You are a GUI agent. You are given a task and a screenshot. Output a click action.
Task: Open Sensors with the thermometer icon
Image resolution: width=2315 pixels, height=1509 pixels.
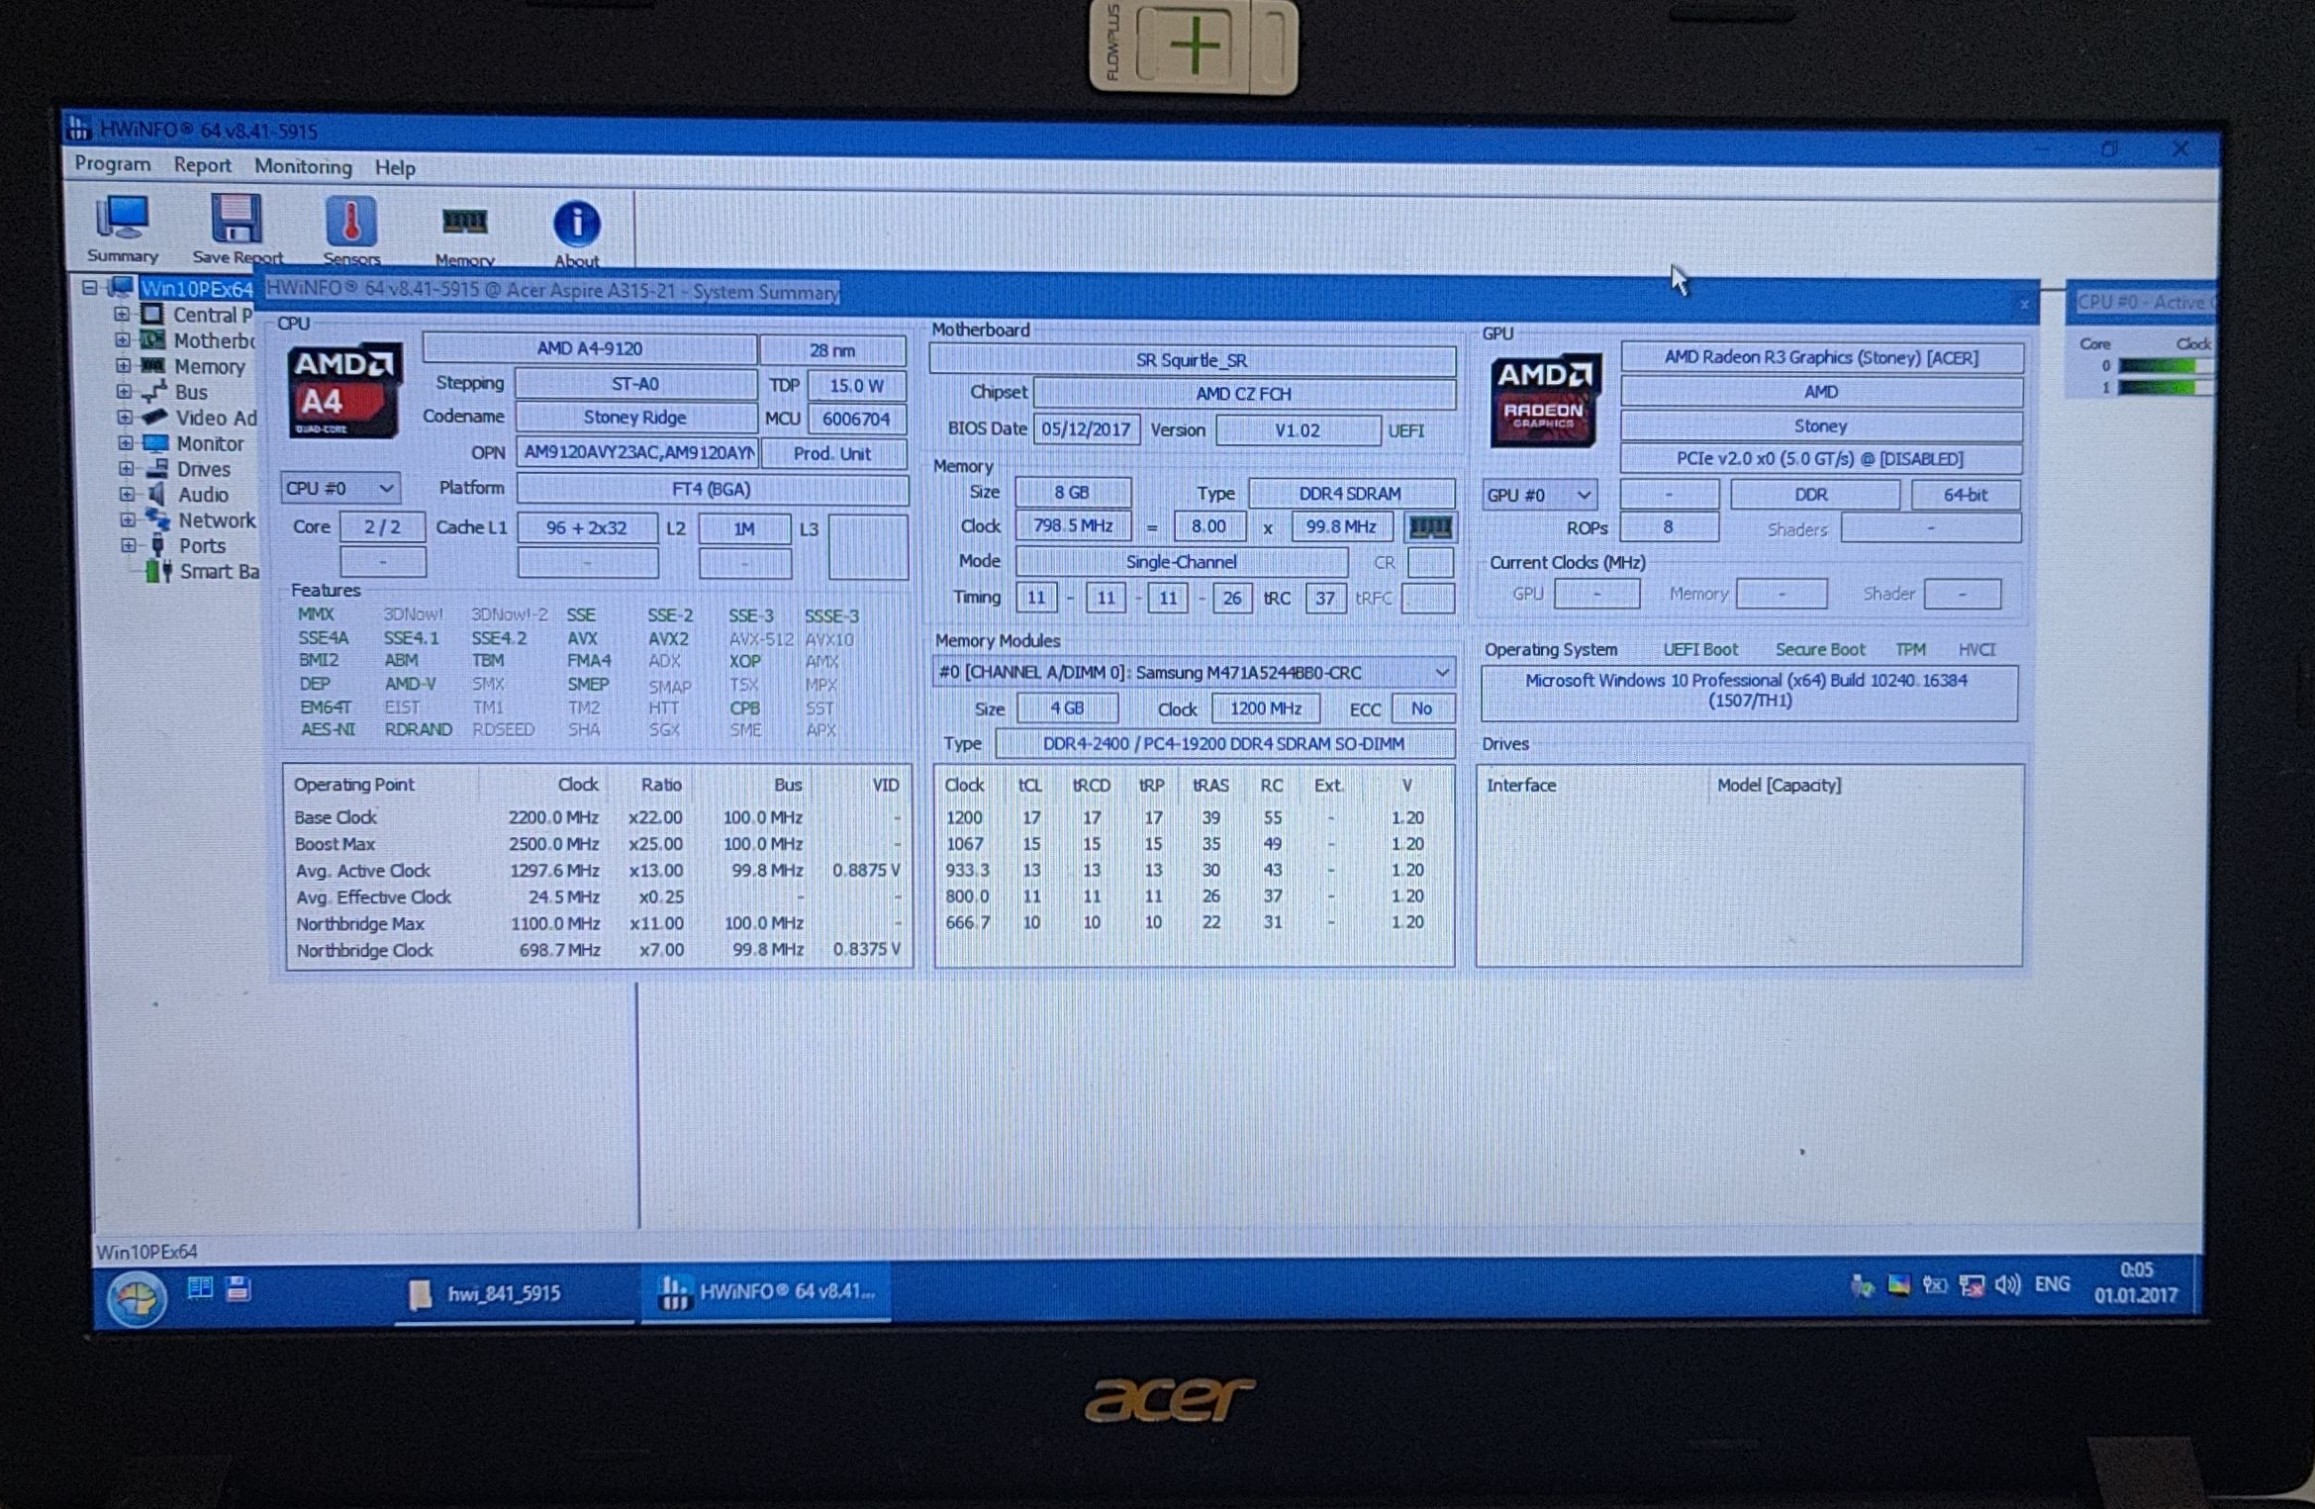pyautogui.click(x=351, y=221)
